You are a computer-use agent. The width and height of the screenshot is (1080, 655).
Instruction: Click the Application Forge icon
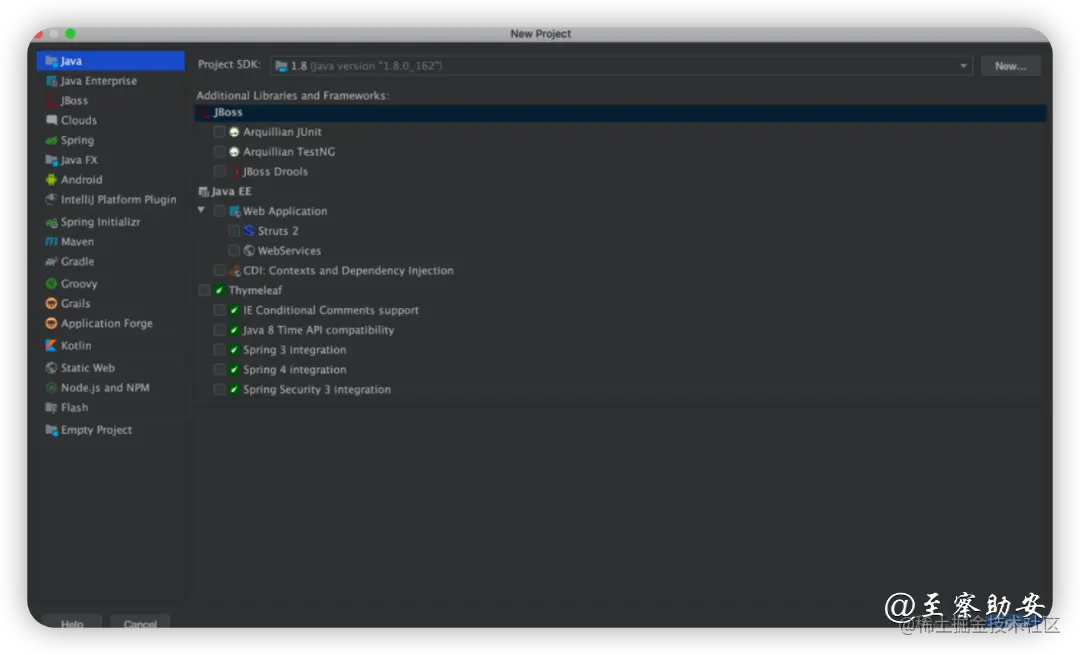[x=51, y=324]
